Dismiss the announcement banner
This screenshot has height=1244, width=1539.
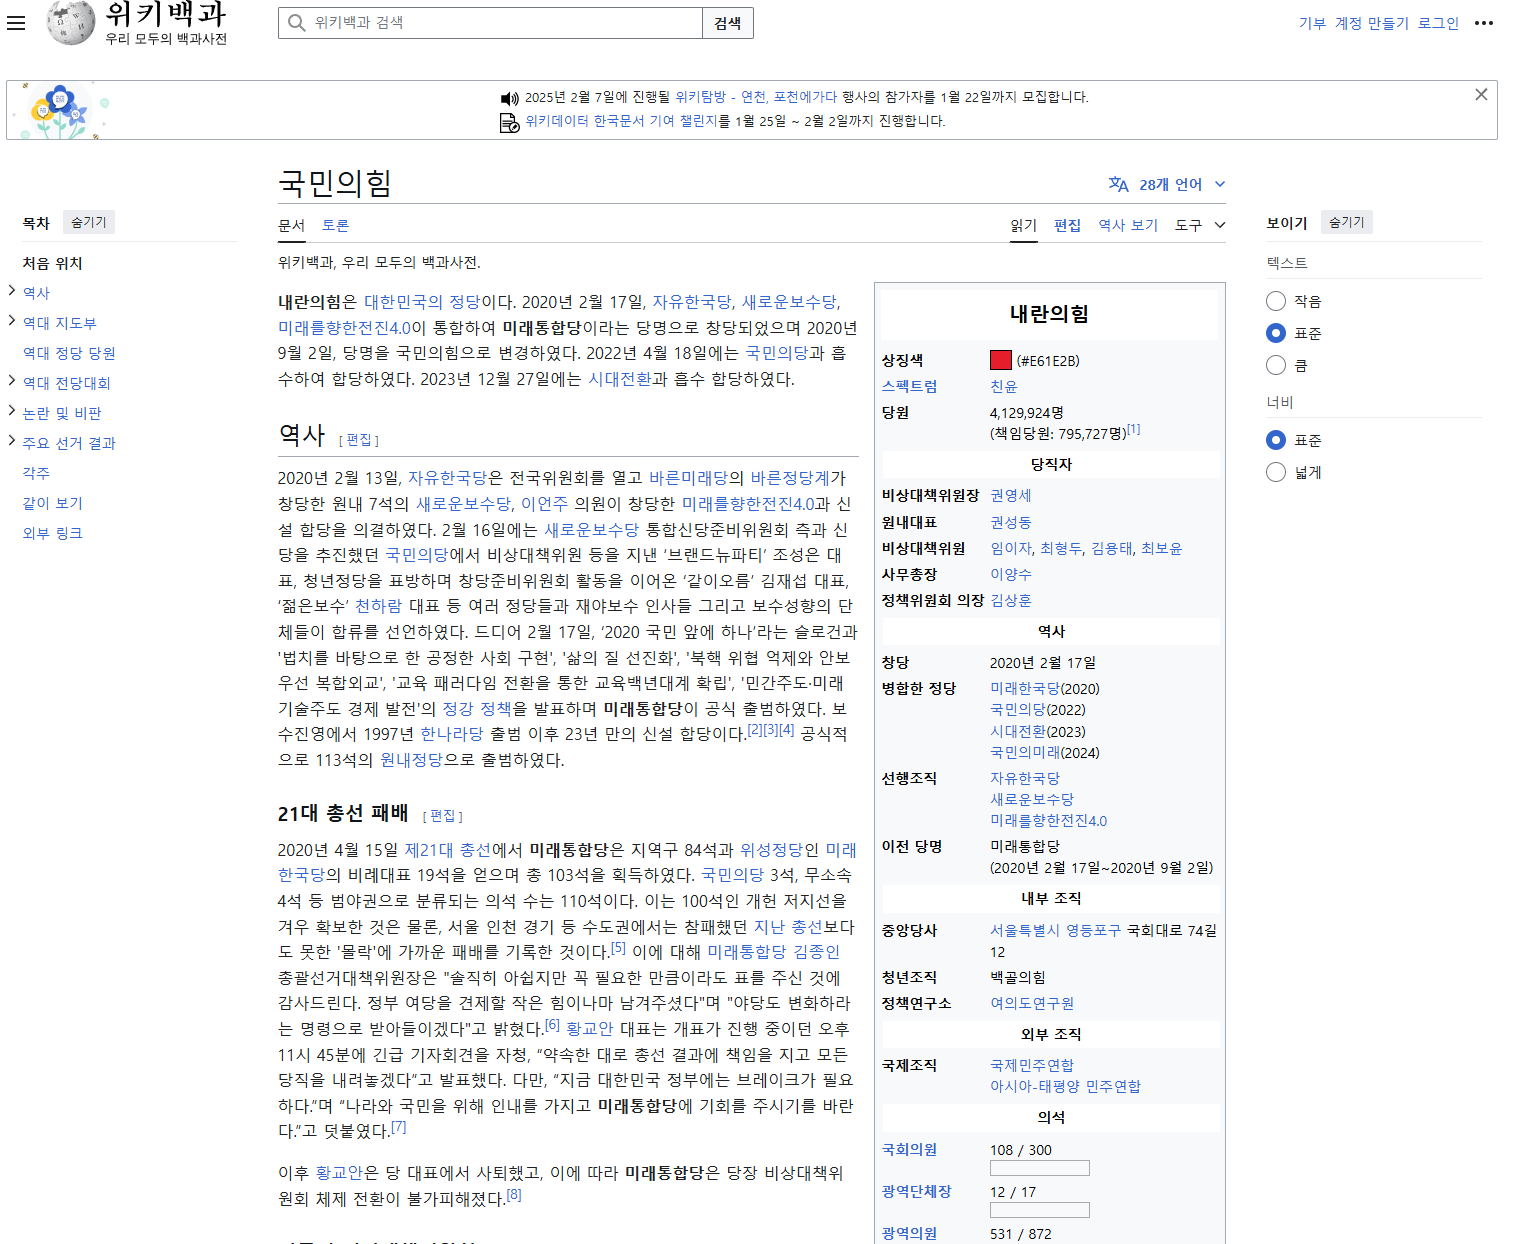1481,94
